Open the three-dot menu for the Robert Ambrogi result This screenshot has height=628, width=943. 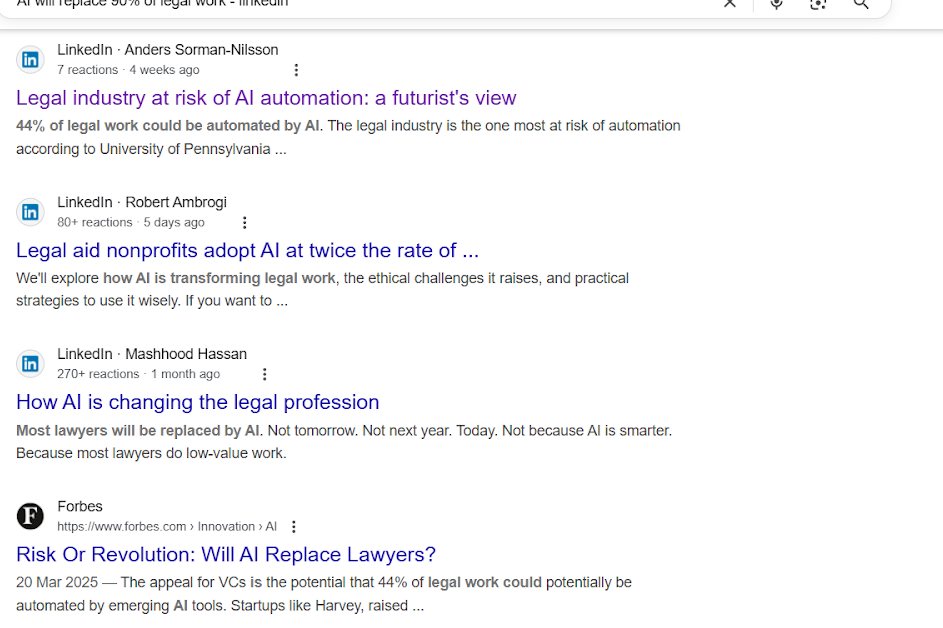[245, 222]
